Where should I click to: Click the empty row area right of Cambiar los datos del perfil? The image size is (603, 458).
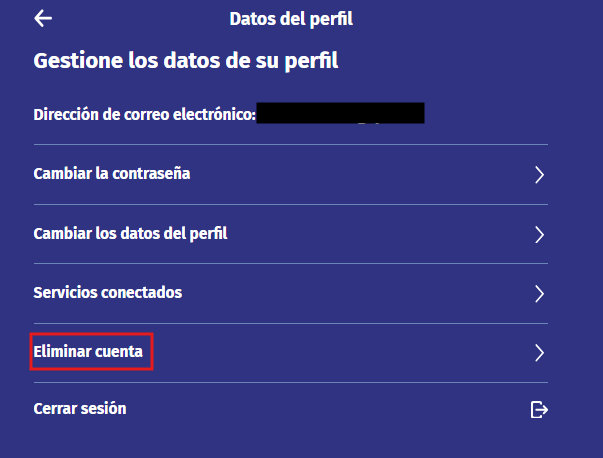coord(381,234)
